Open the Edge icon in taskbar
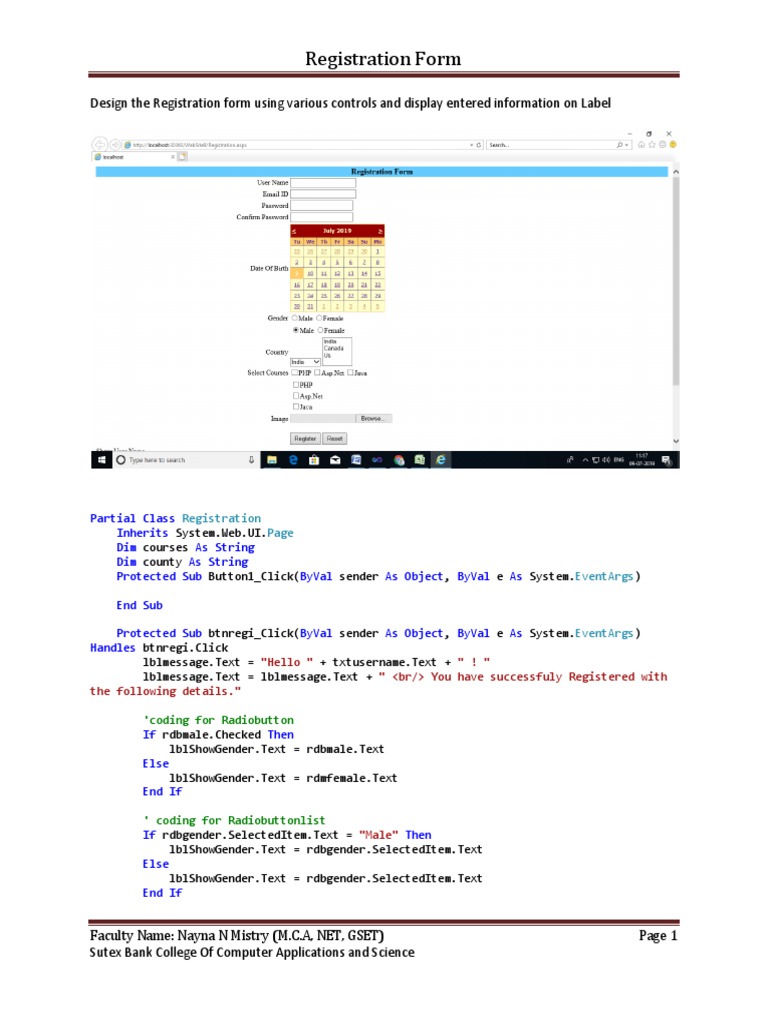 pos(293,460)
